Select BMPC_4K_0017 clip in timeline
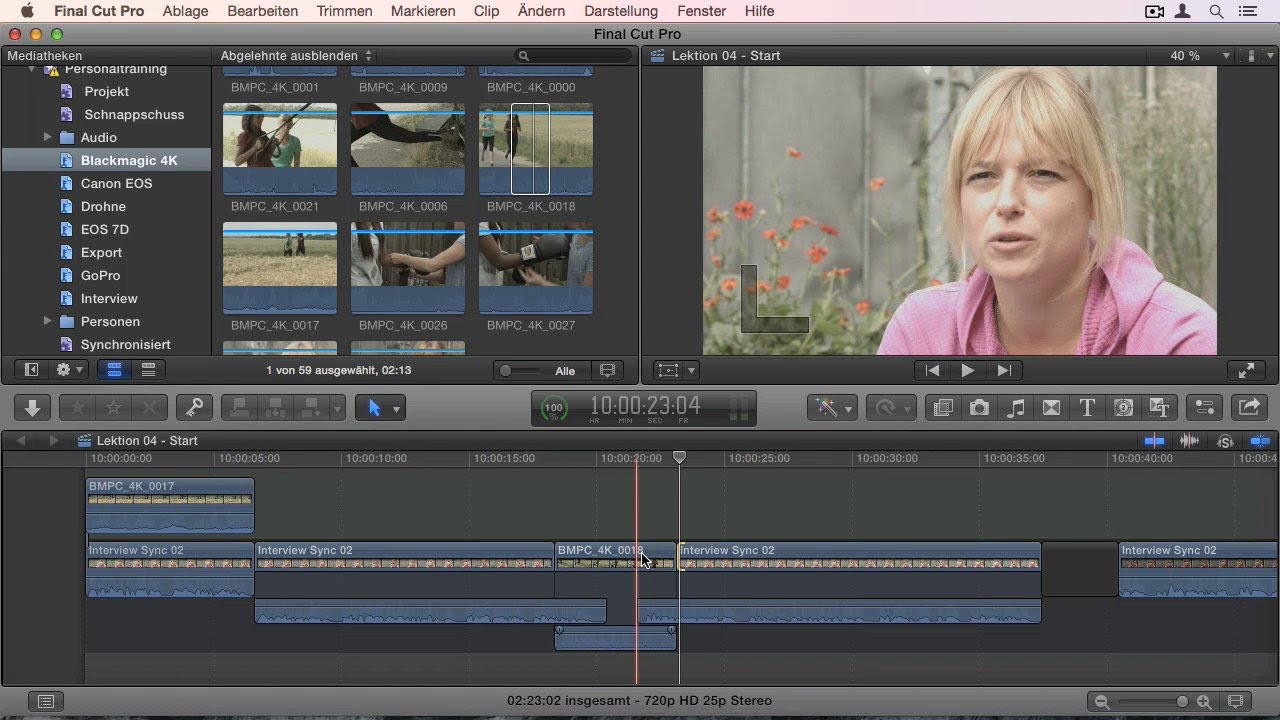 pyautogui.click(x=170, y=506)
